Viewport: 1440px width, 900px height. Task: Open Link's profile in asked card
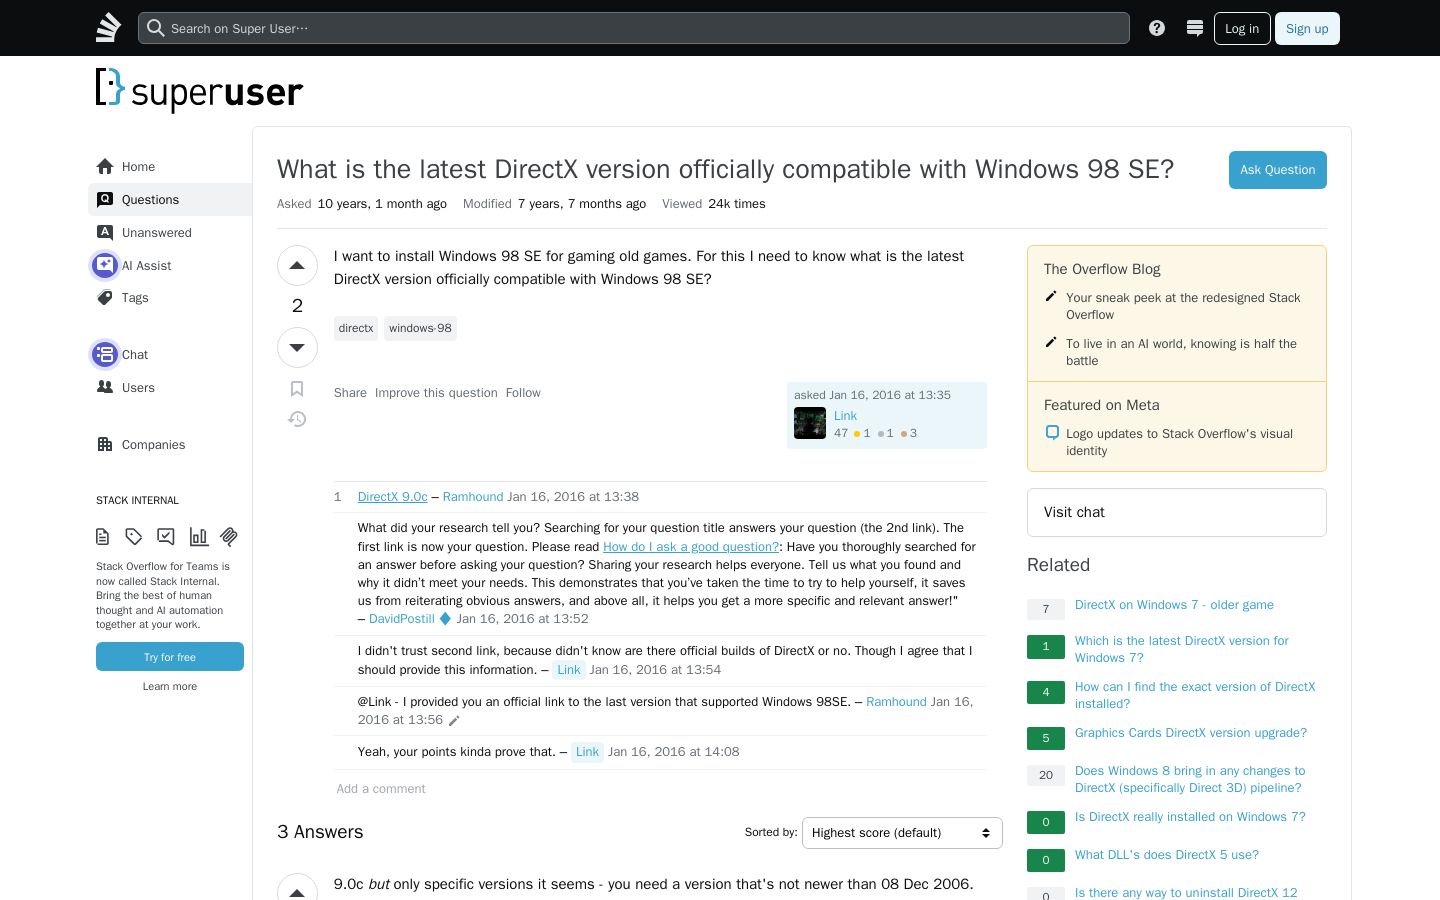(845, 416)
